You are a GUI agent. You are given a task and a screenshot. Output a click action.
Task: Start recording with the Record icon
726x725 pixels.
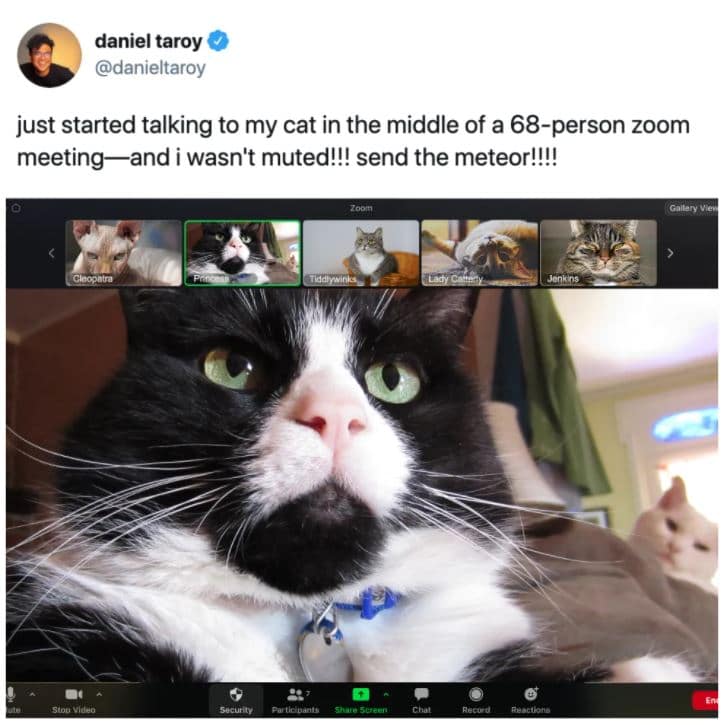pyautogui.click(x=476, y=694)
